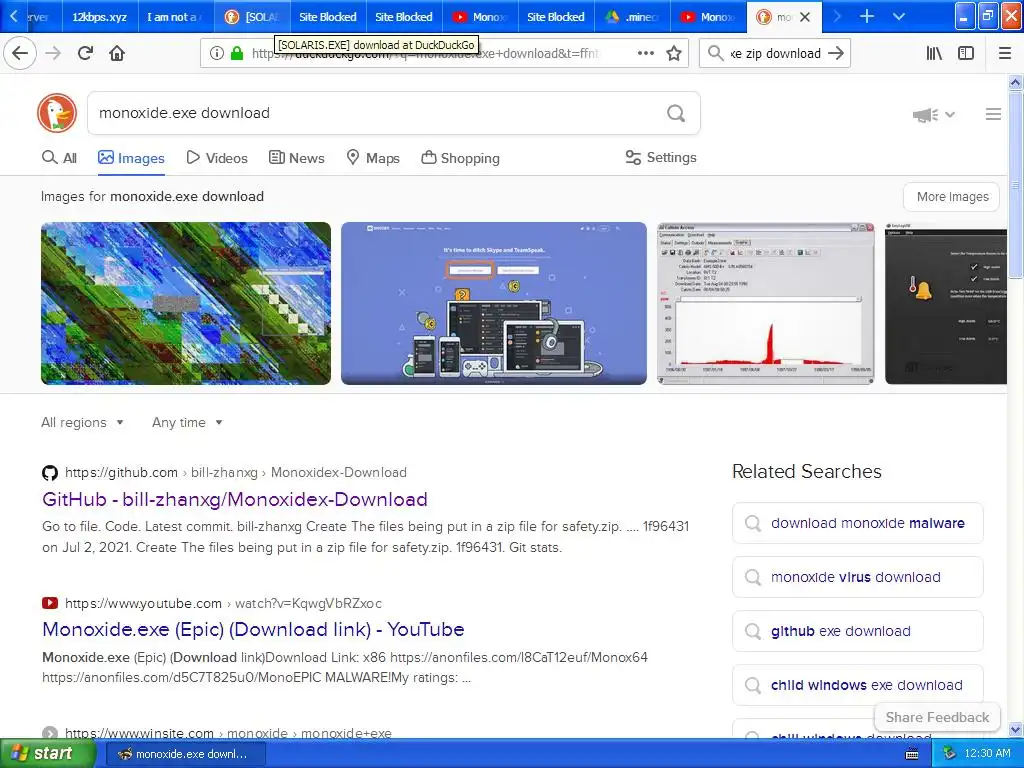
Task: Search related 'child windows exe download'
Action: (x=857, y=685)
